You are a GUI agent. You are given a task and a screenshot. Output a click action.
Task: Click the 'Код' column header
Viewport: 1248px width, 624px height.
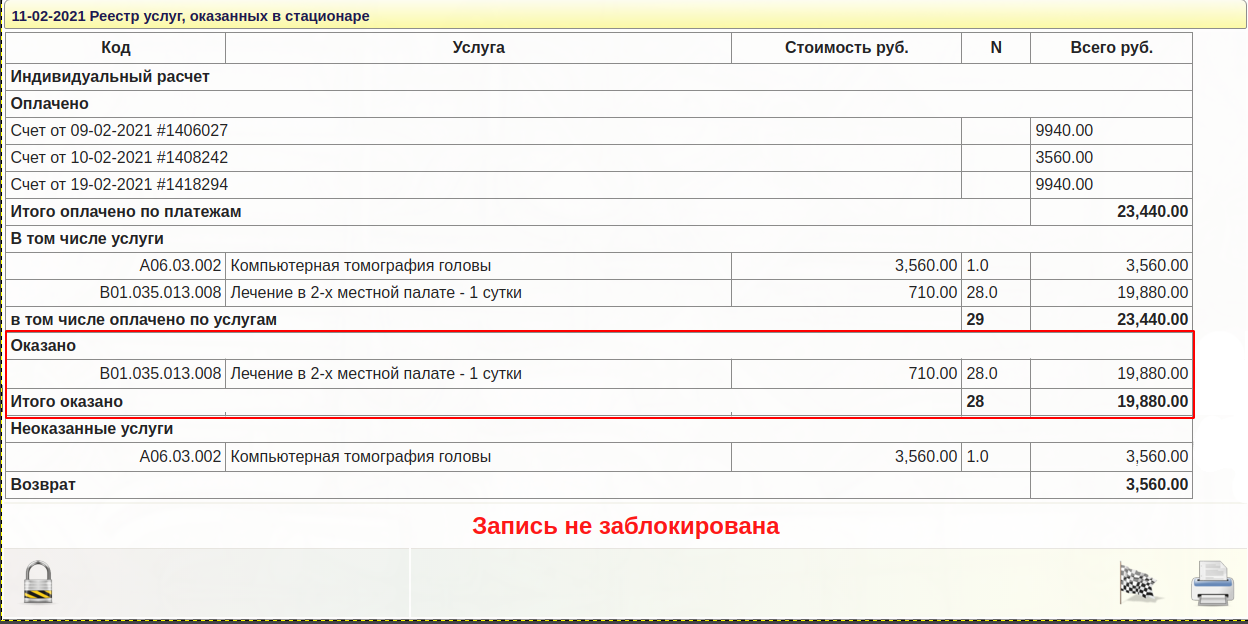click(116, 48)
